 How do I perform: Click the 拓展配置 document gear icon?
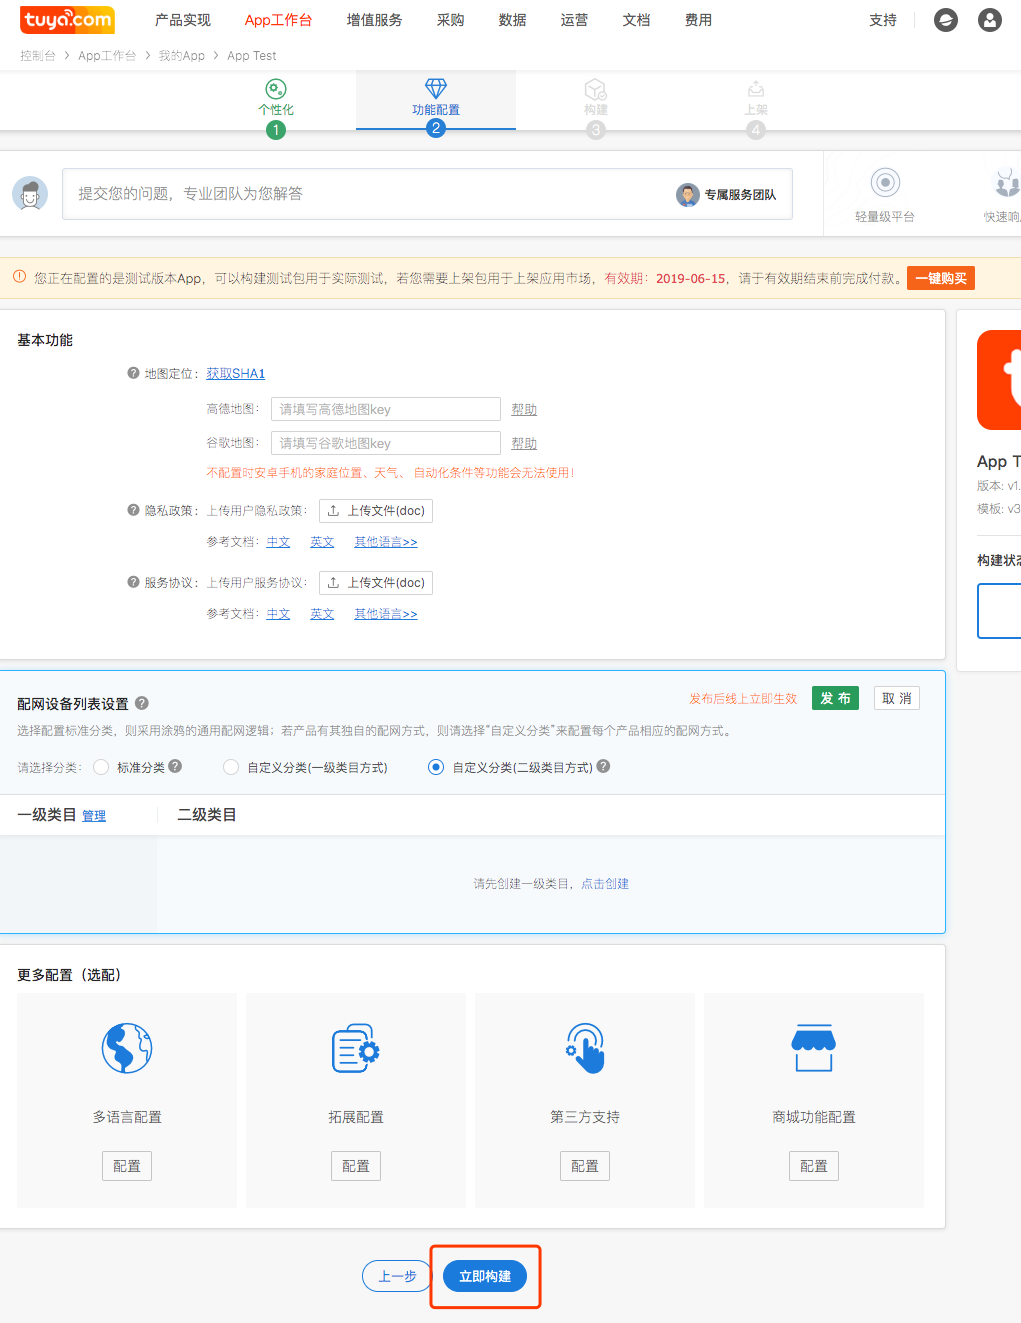(355, 1048)
